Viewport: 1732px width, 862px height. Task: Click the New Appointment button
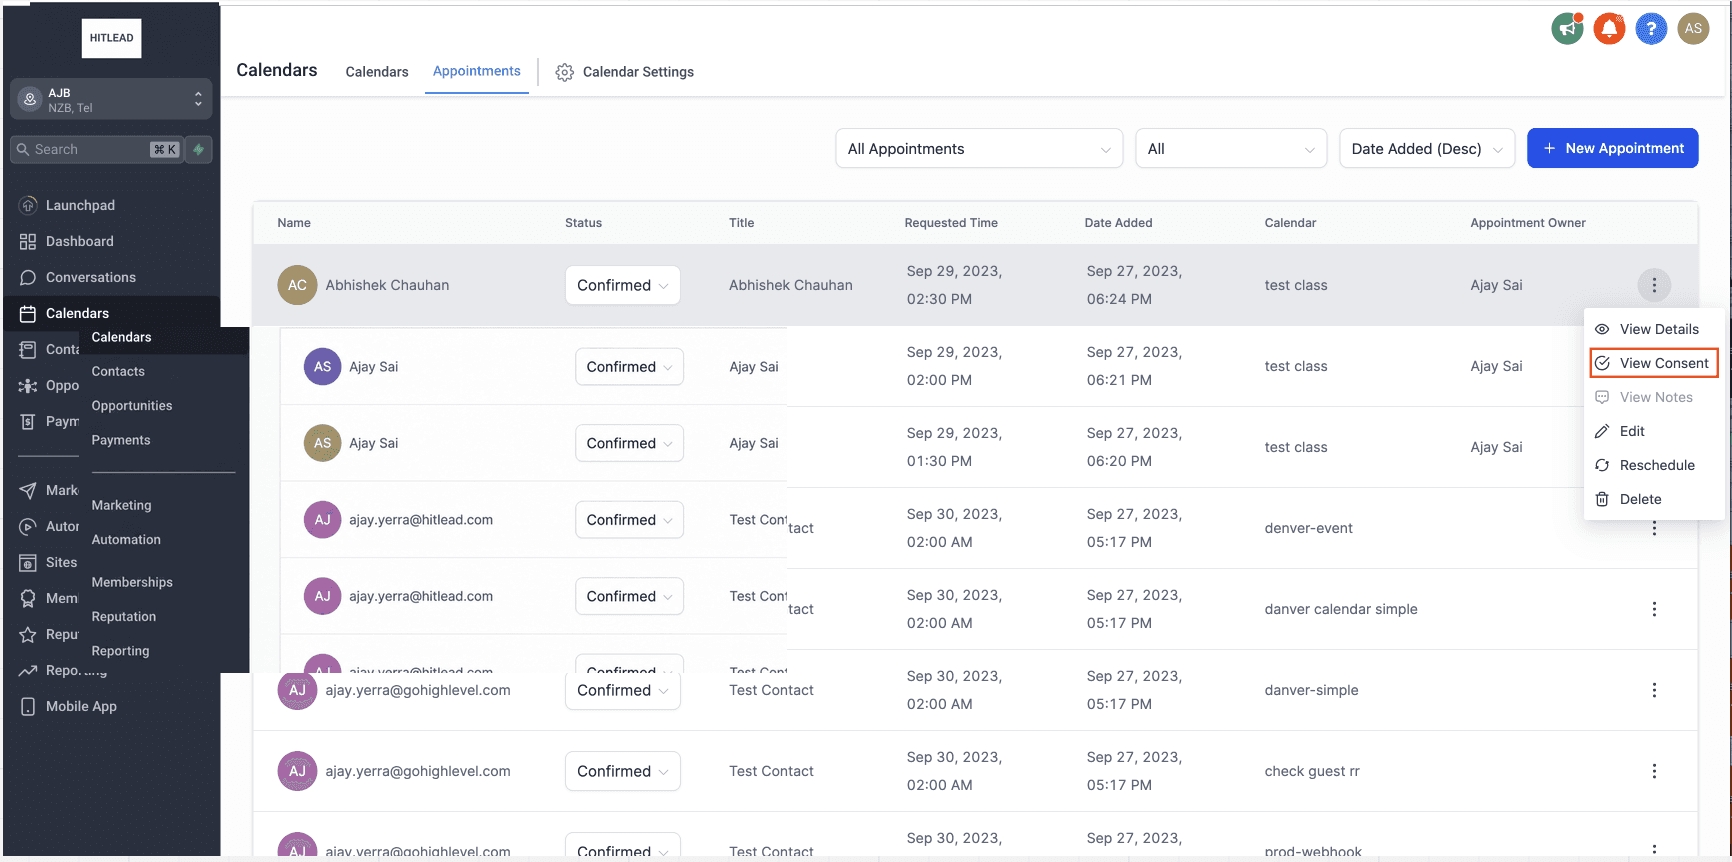click(x=1612, y=148)
